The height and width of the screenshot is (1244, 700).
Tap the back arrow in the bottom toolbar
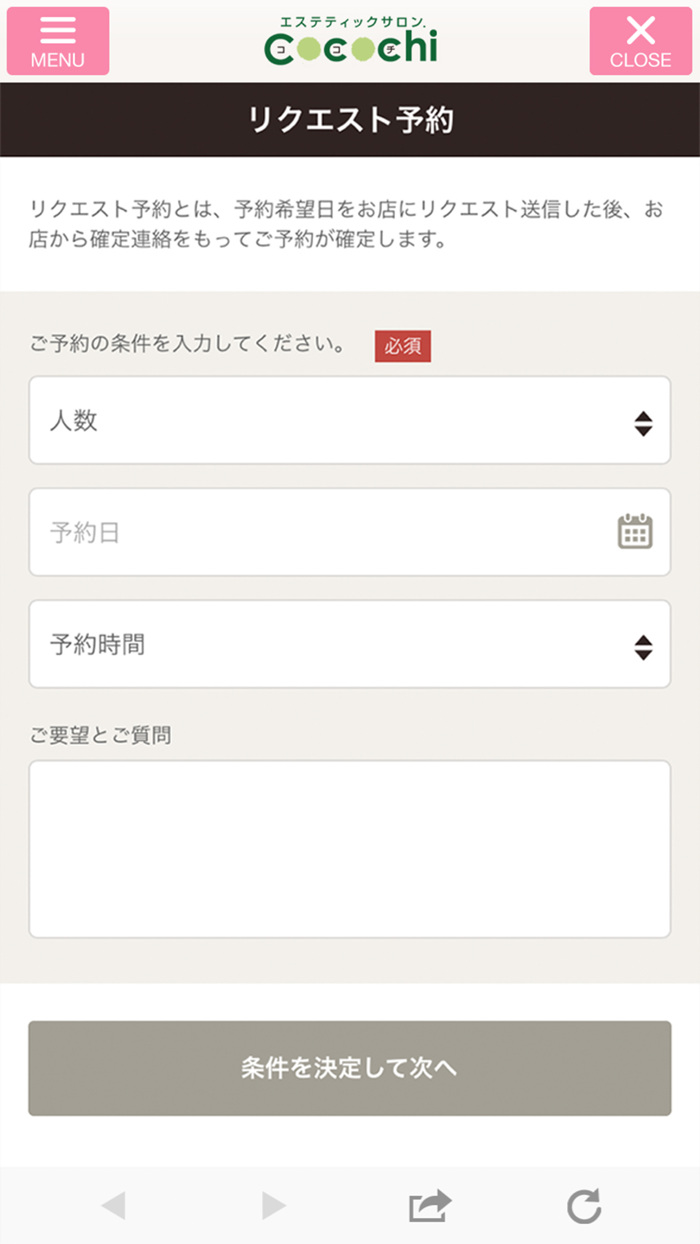click(116, 1206)
